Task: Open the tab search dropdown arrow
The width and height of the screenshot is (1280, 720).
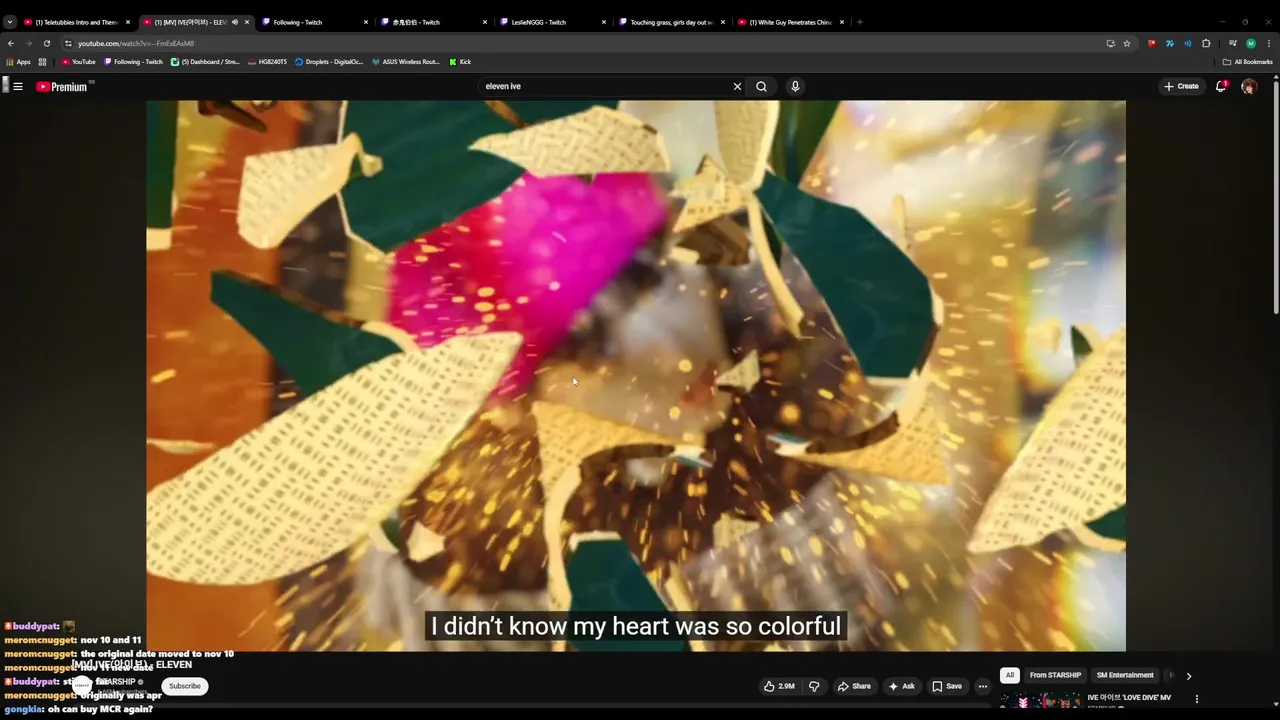Action: point(10,22)
